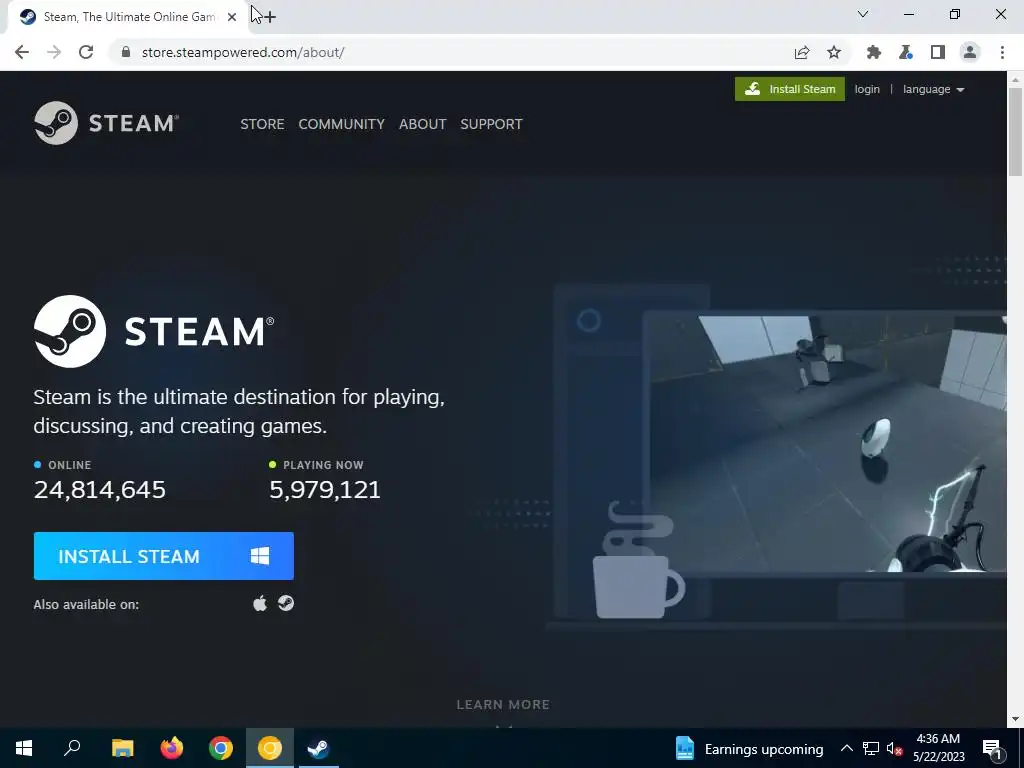
Task: Expand the tab search chevron
Action: click(863, 14)
